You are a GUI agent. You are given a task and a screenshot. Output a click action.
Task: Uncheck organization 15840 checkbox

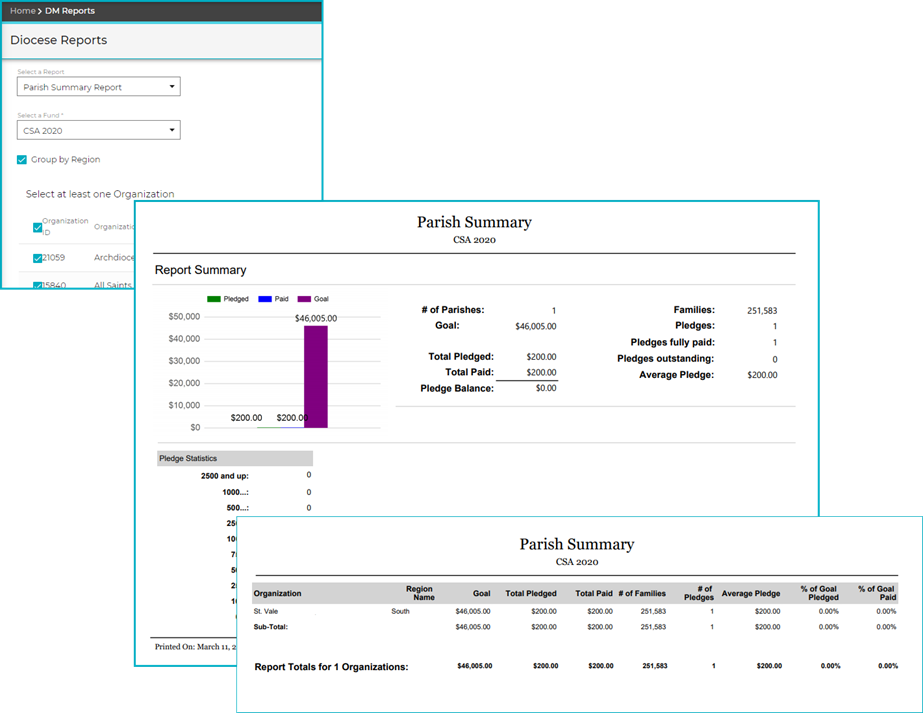tap(37, 286)
